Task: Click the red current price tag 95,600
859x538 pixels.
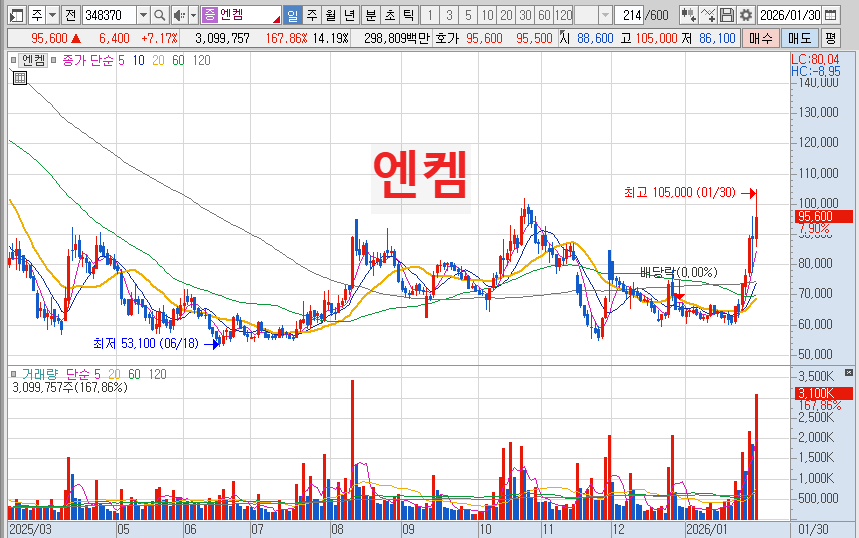Action: pos(823,216)
